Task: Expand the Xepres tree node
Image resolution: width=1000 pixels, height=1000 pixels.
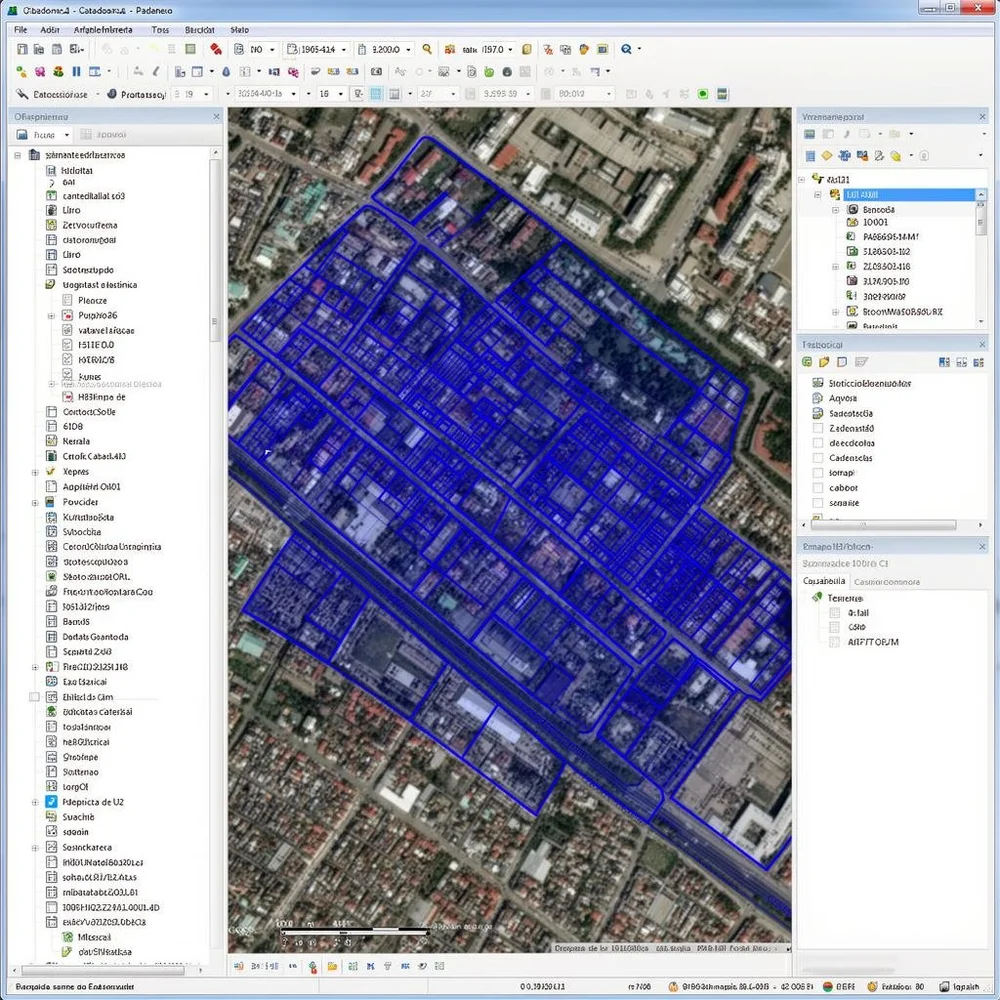Action: pyautogui.click(x=35, y=472)
